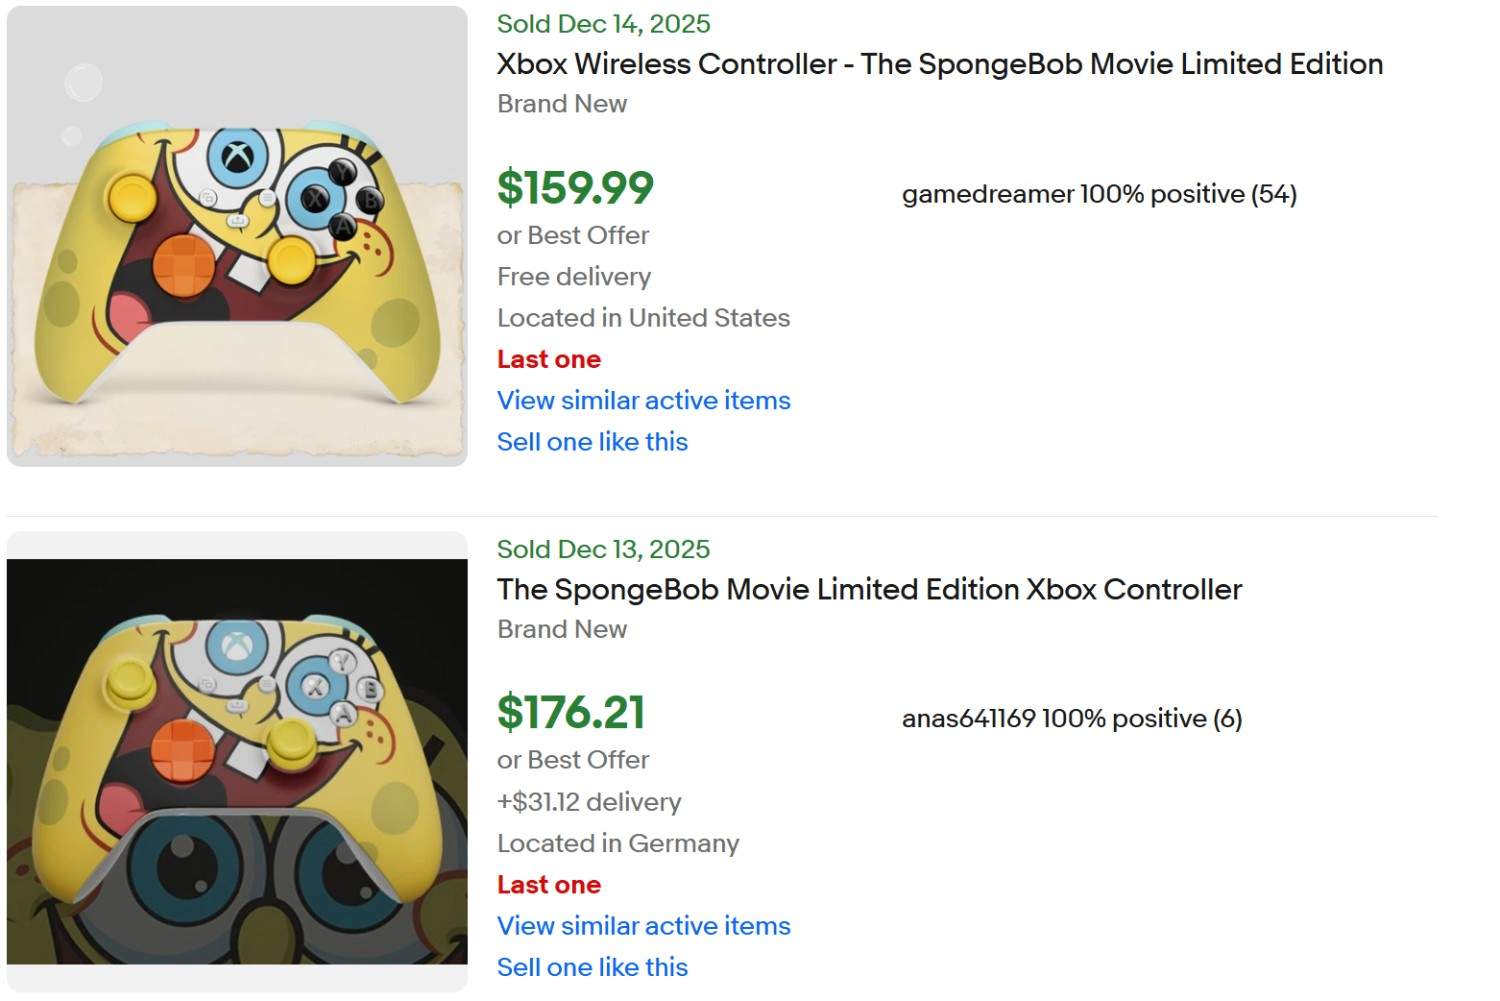Click the $176.21 sold price
Image resolution: width=1500 pixels, height=1001 pixels.
click(570, 713)
